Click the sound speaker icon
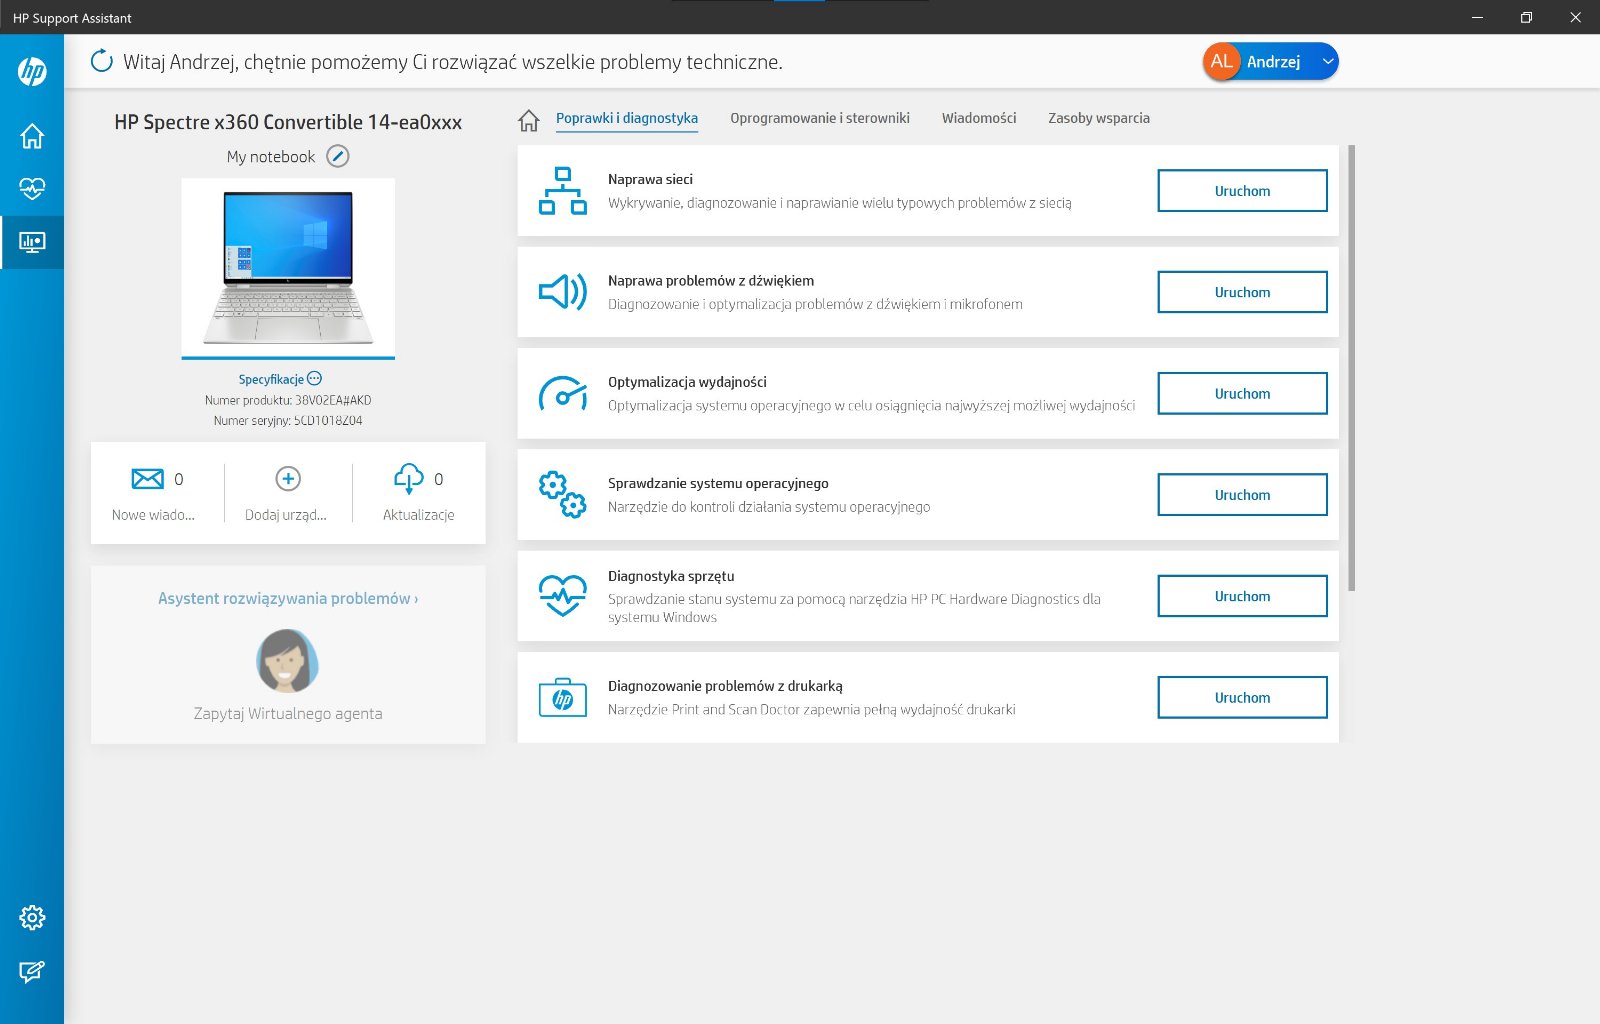The width and height of the screenshot is (1600, 1024). coord(563,292)
